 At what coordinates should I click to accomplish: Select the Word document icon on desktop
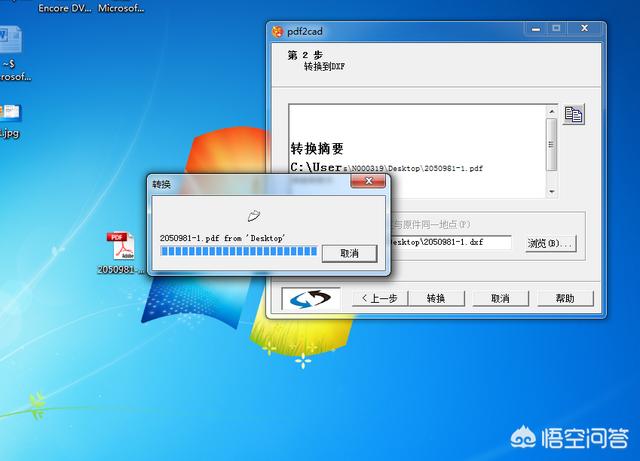coord(11,53)
